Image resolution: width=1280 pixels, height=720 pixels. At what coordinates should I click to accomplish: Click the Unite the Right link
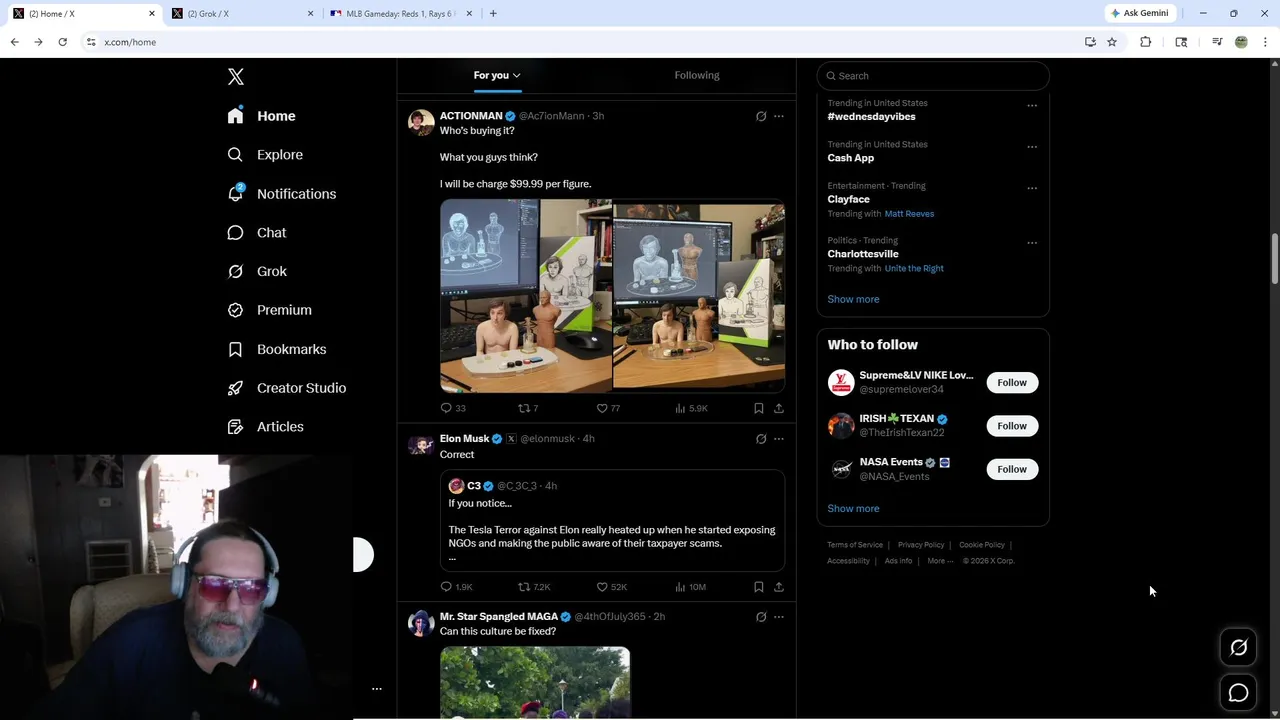(x=914, y=269)
